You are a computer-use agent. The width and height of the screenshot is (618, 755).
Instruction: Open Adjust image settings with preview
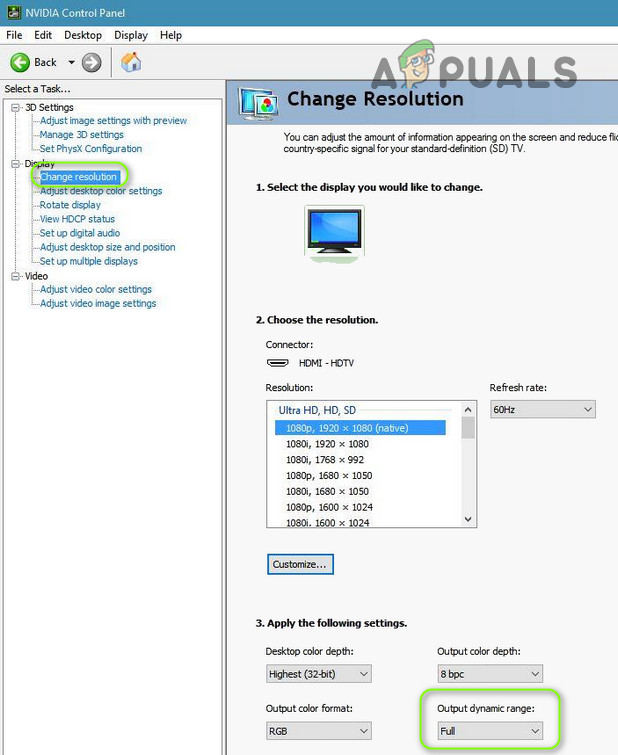[113, 120]
